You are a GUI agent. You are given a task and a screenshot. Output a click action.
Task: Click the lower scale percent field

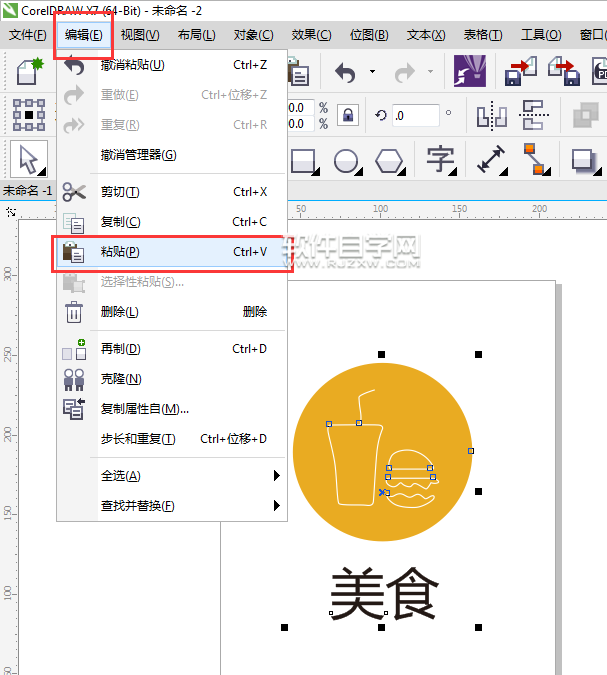[301, 124]
